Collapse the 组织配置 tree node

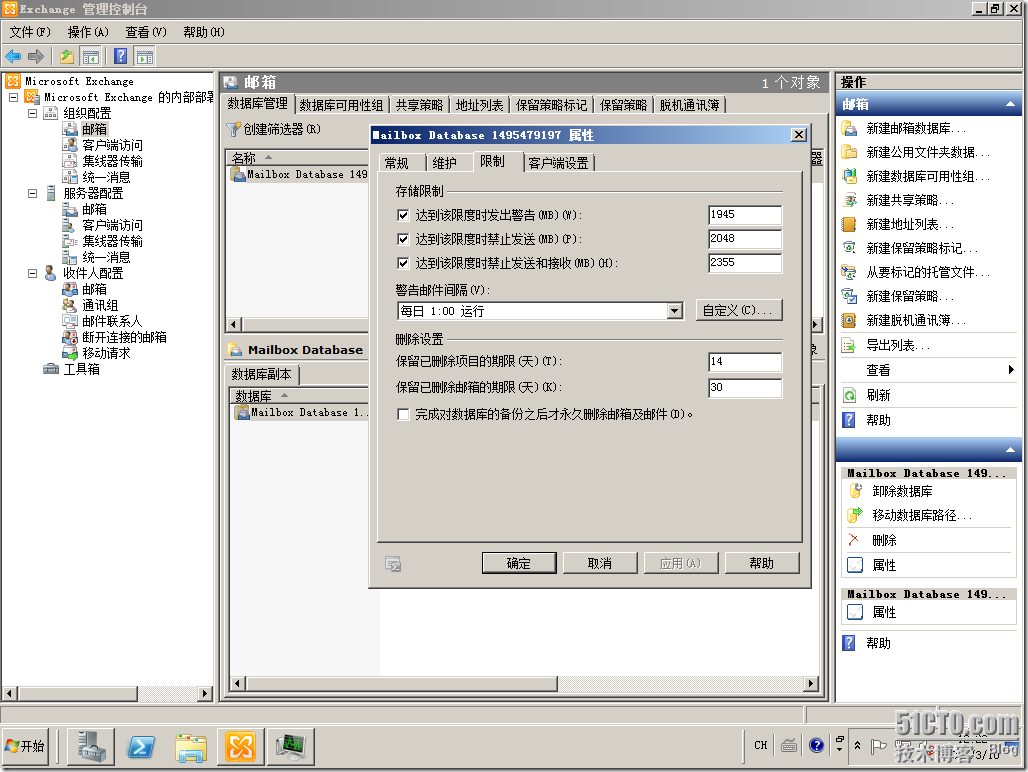point(33,112)
